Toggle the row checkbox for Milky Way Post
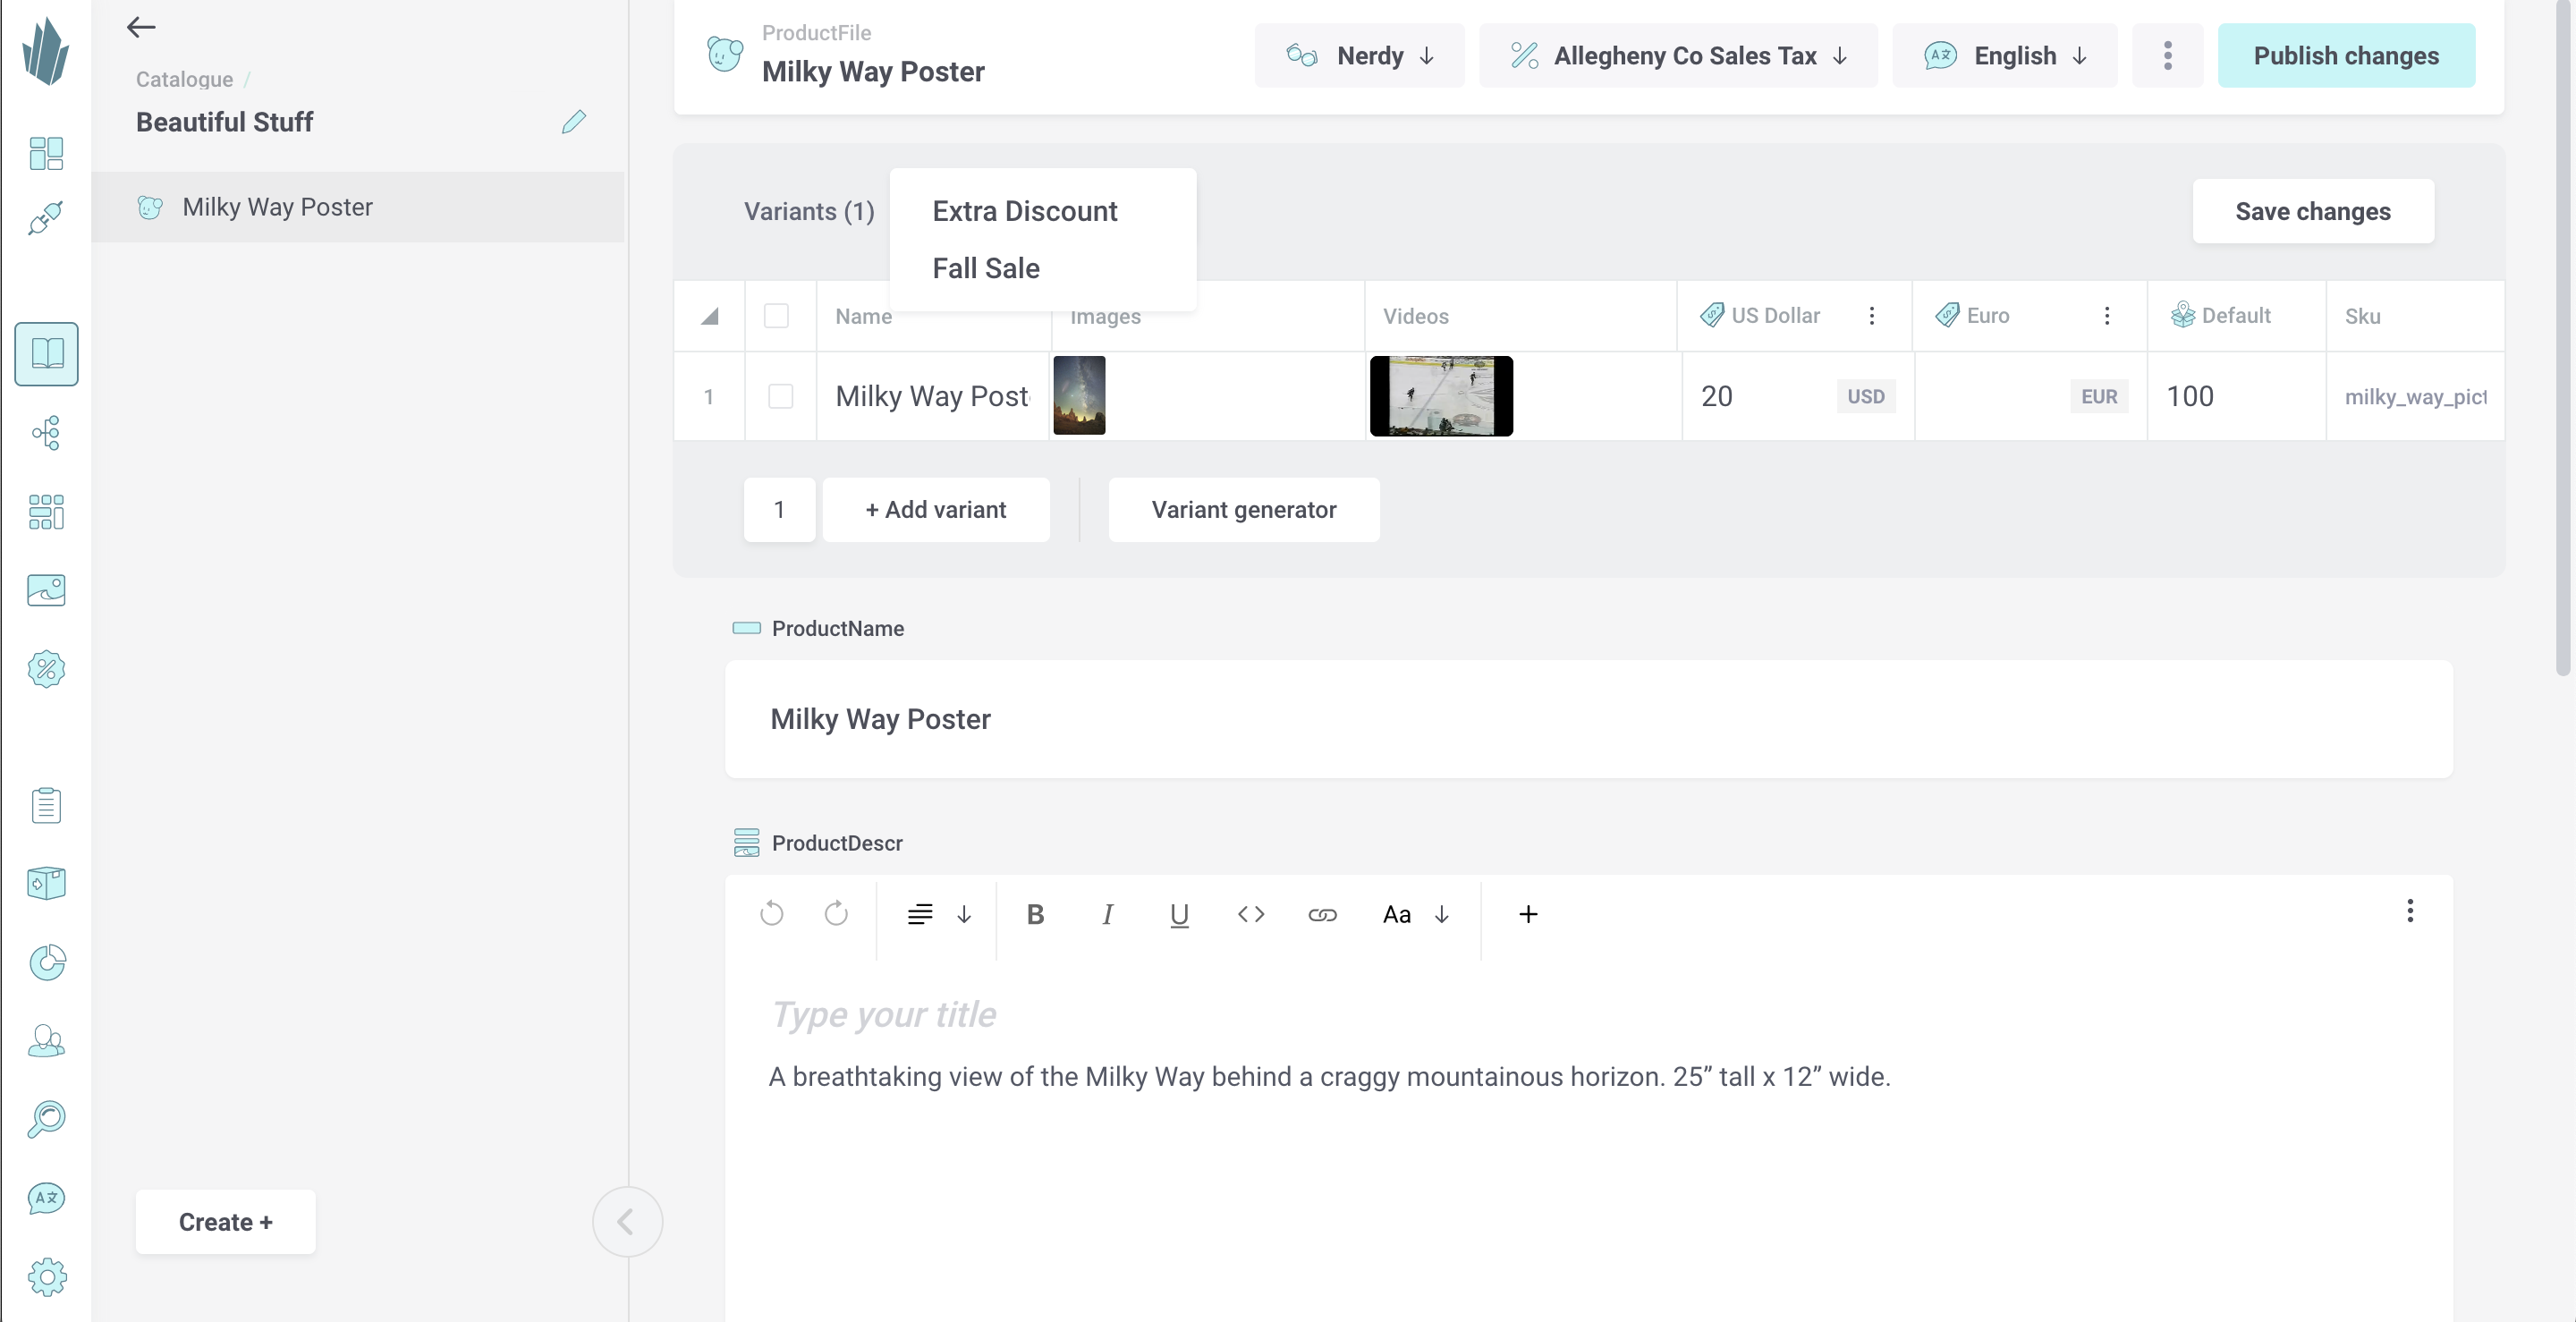Image resolution: width=2576 pixels, height=1322 pixels. (x=781, y=396)
